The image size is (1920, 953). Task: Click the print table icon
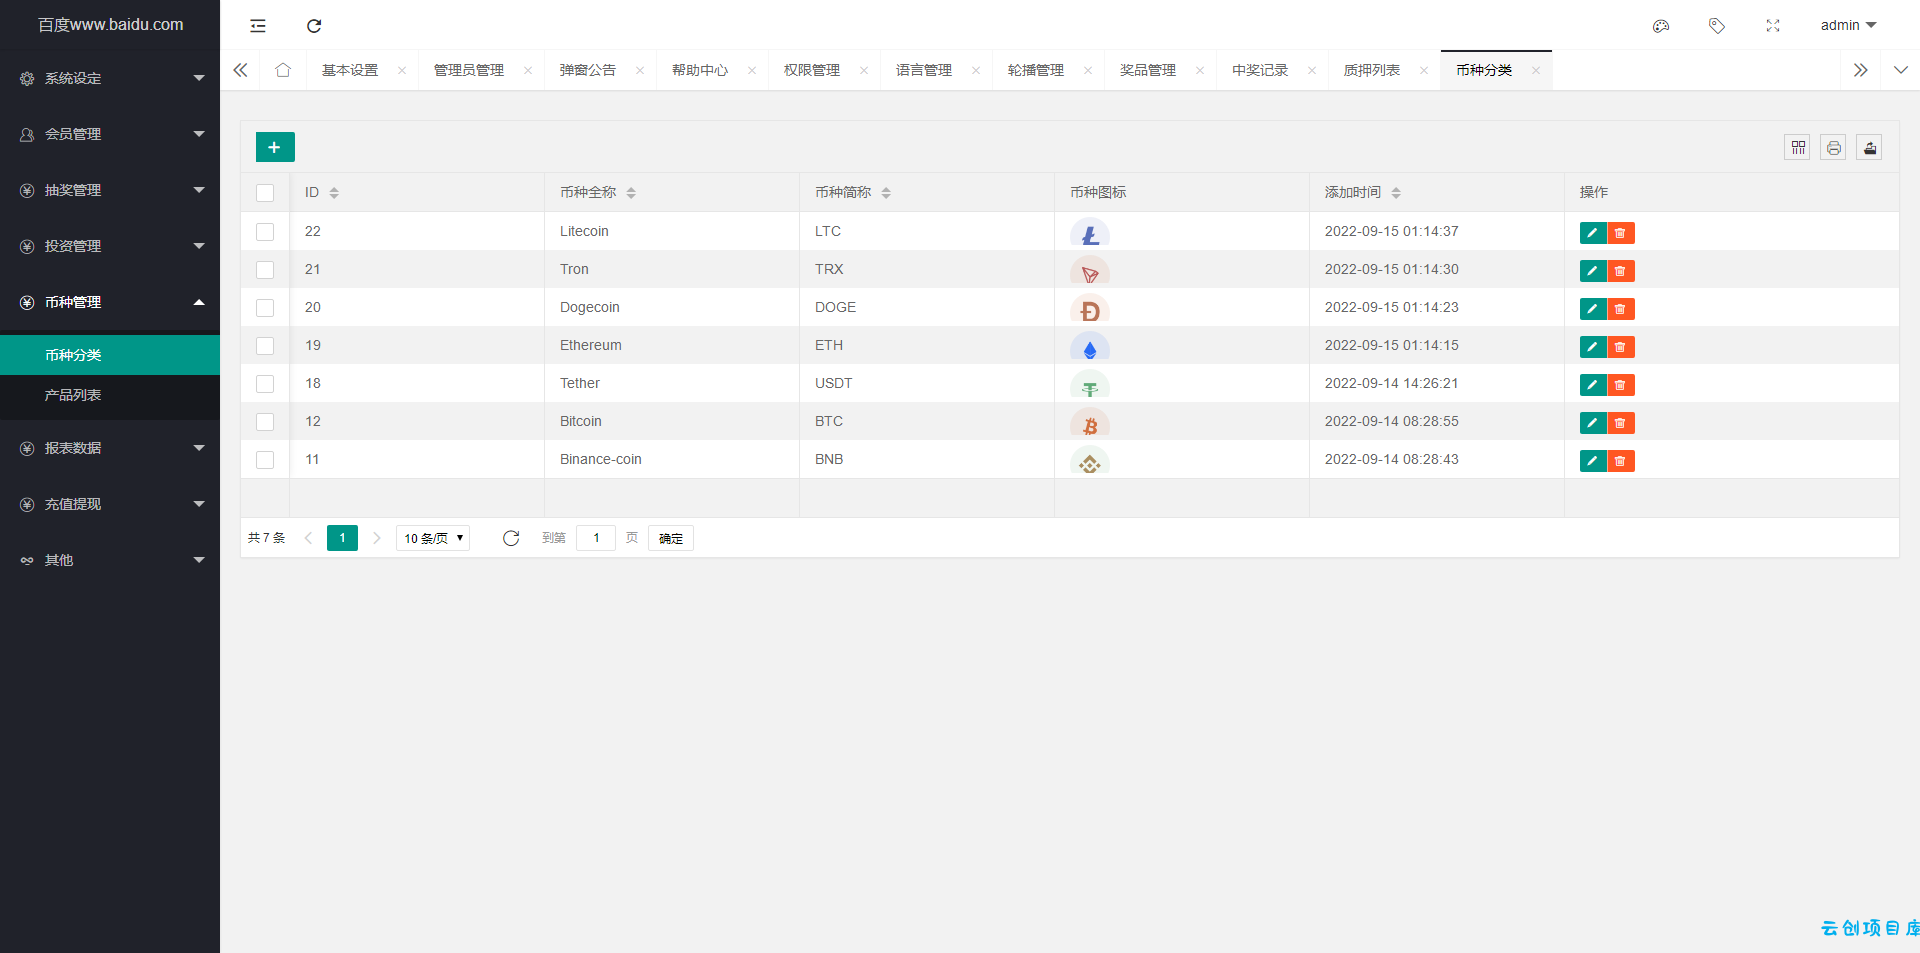point(1834,148)
